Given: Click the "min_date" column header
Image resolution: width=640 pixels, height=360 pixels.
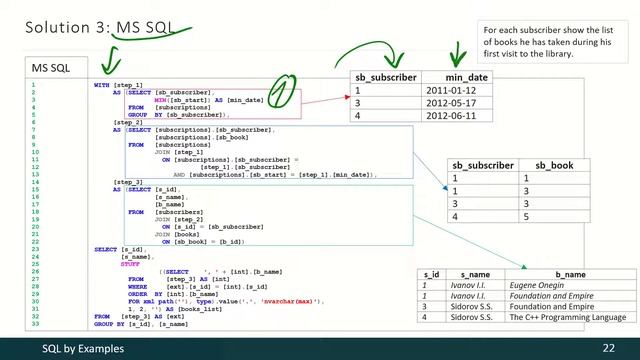Looking at the screenshot, I should point(467,77).
